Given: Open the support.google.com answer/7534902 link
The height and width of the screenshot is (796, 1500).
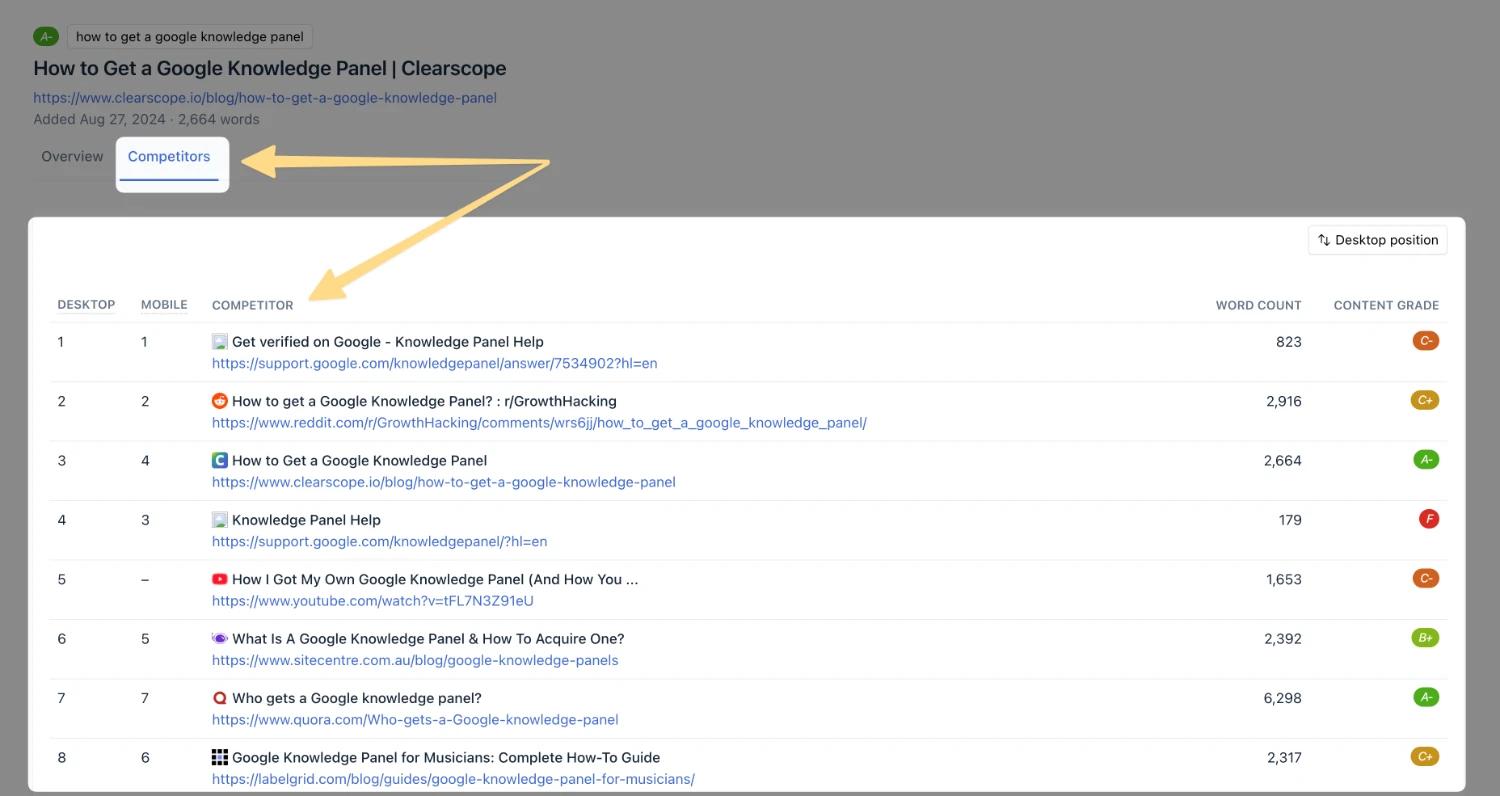Looking at the screenshot, I should 434,363.
